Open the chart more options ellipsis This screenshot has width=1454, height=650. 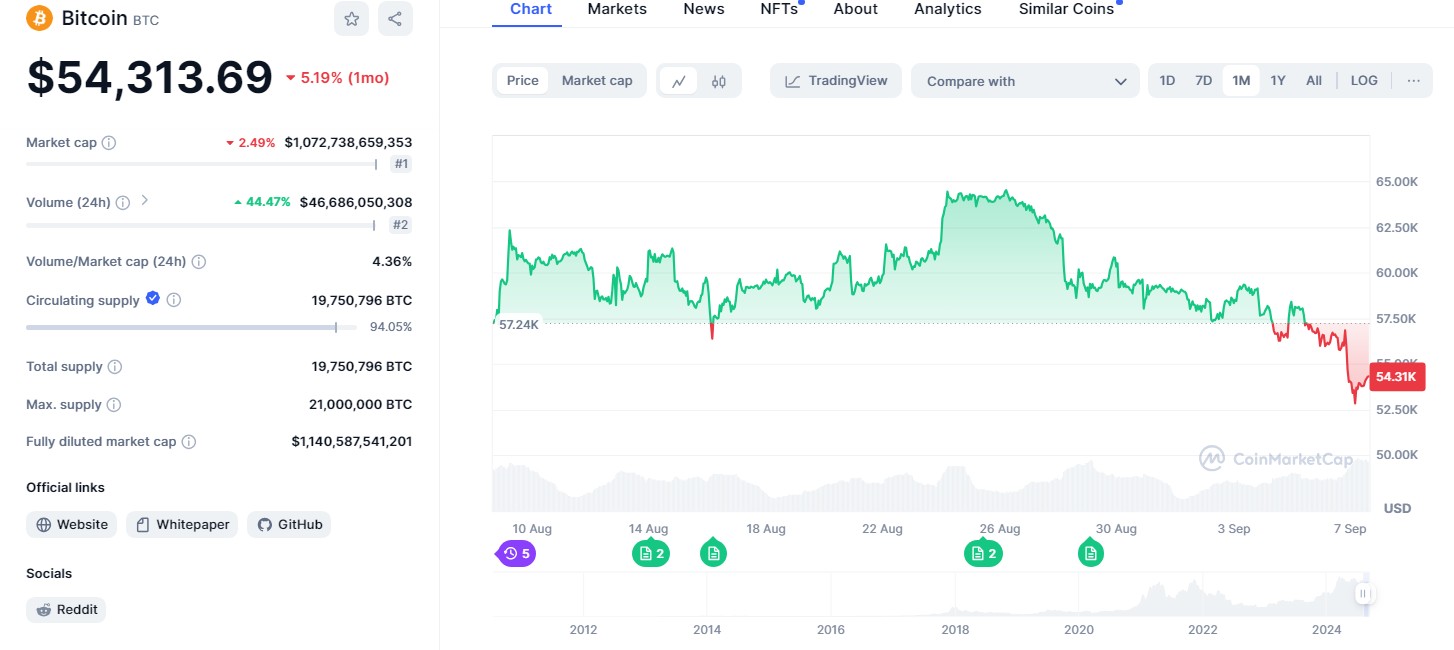pyautogui.click(x=1413, y=81)
